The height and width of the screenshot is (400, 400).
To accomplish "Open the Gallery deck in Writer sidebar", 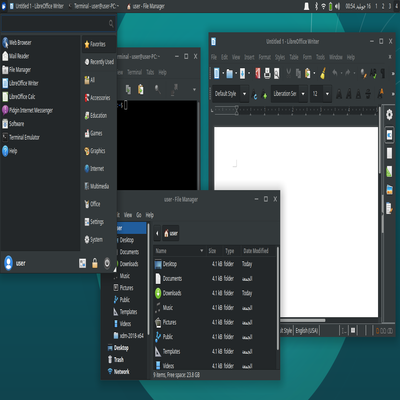I will point(389,189).
